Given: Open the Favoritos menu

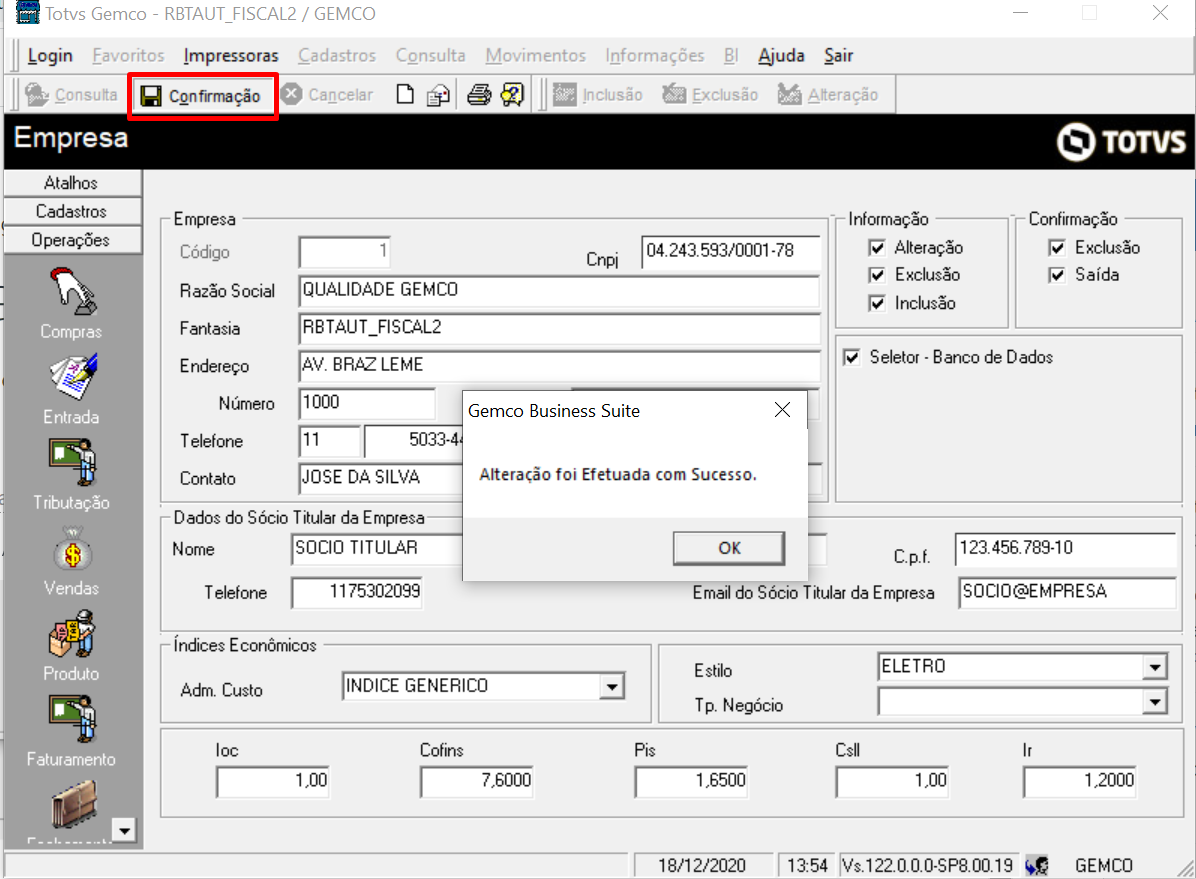Looking at the screenshot, I should coord(128,56).
